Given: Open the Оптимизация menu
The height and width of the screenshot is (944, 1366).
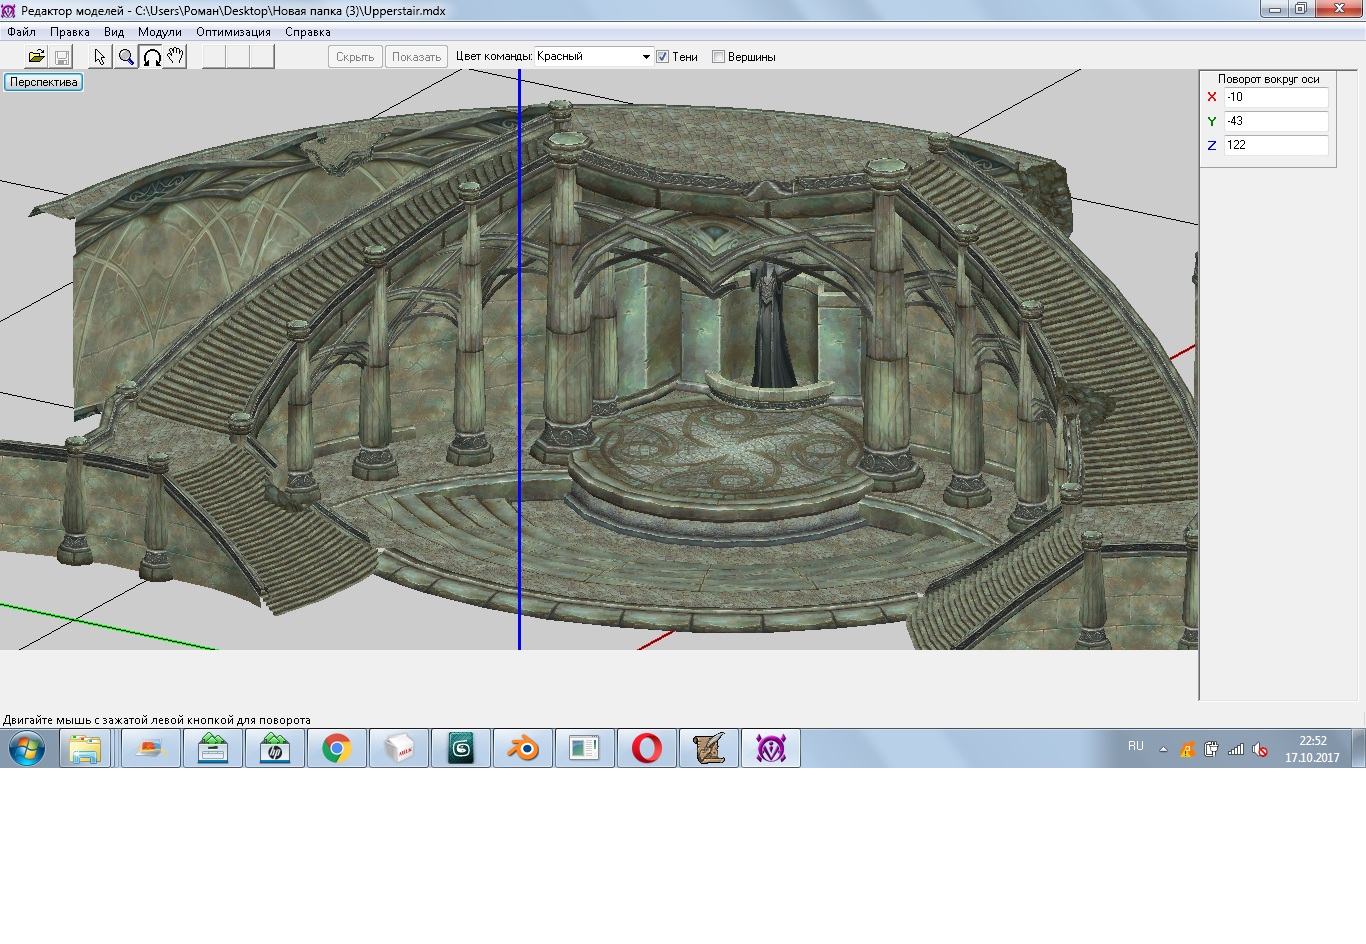Looking at the screenshot, I should click(233, 32).
